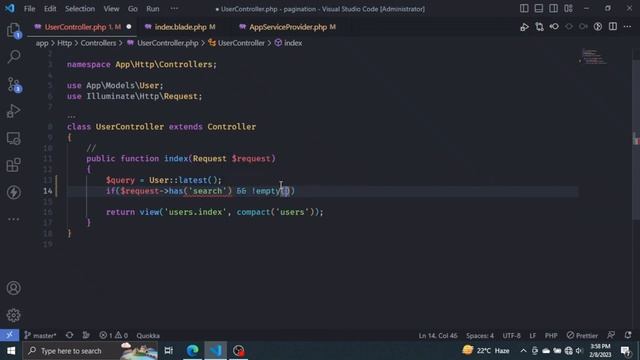The image size is (640, 360).
Task: Open the Windows Start menu
Action: pyautogui.click(x=11, y=351)
